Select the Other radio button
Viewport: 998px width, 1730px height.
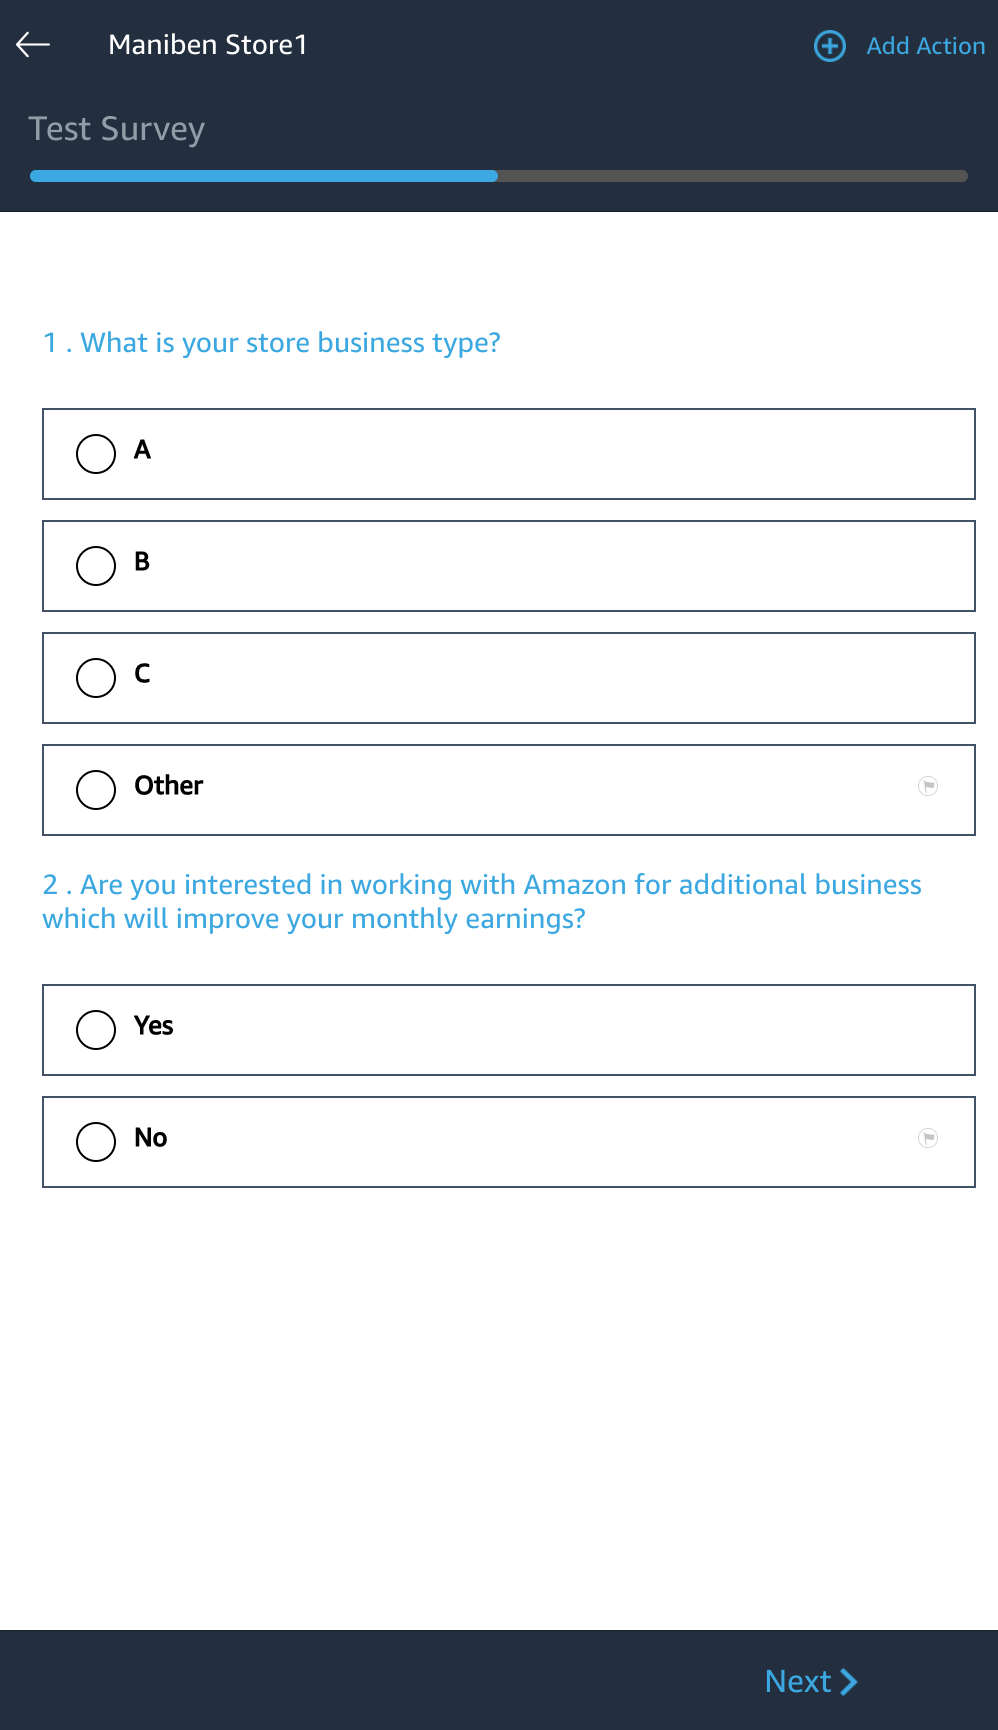pos(96,790)
